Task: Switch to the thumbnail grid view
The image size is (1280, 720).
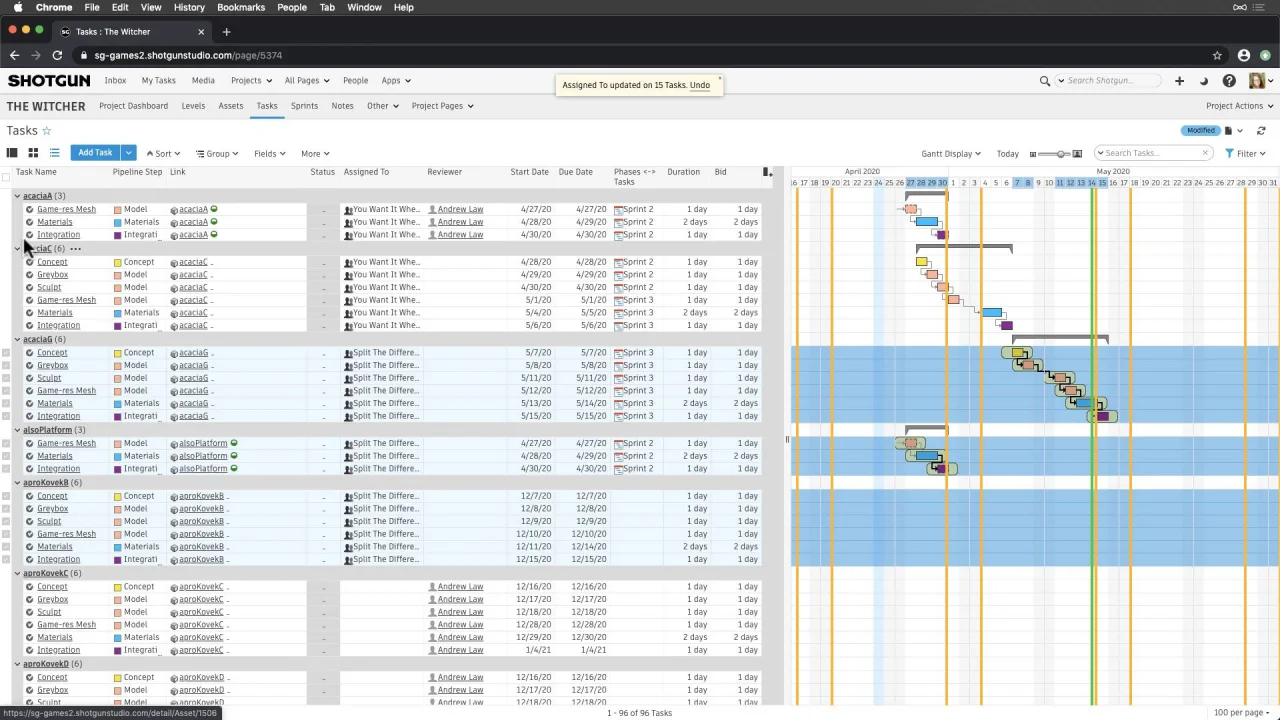Action: [x=33, y=153]
